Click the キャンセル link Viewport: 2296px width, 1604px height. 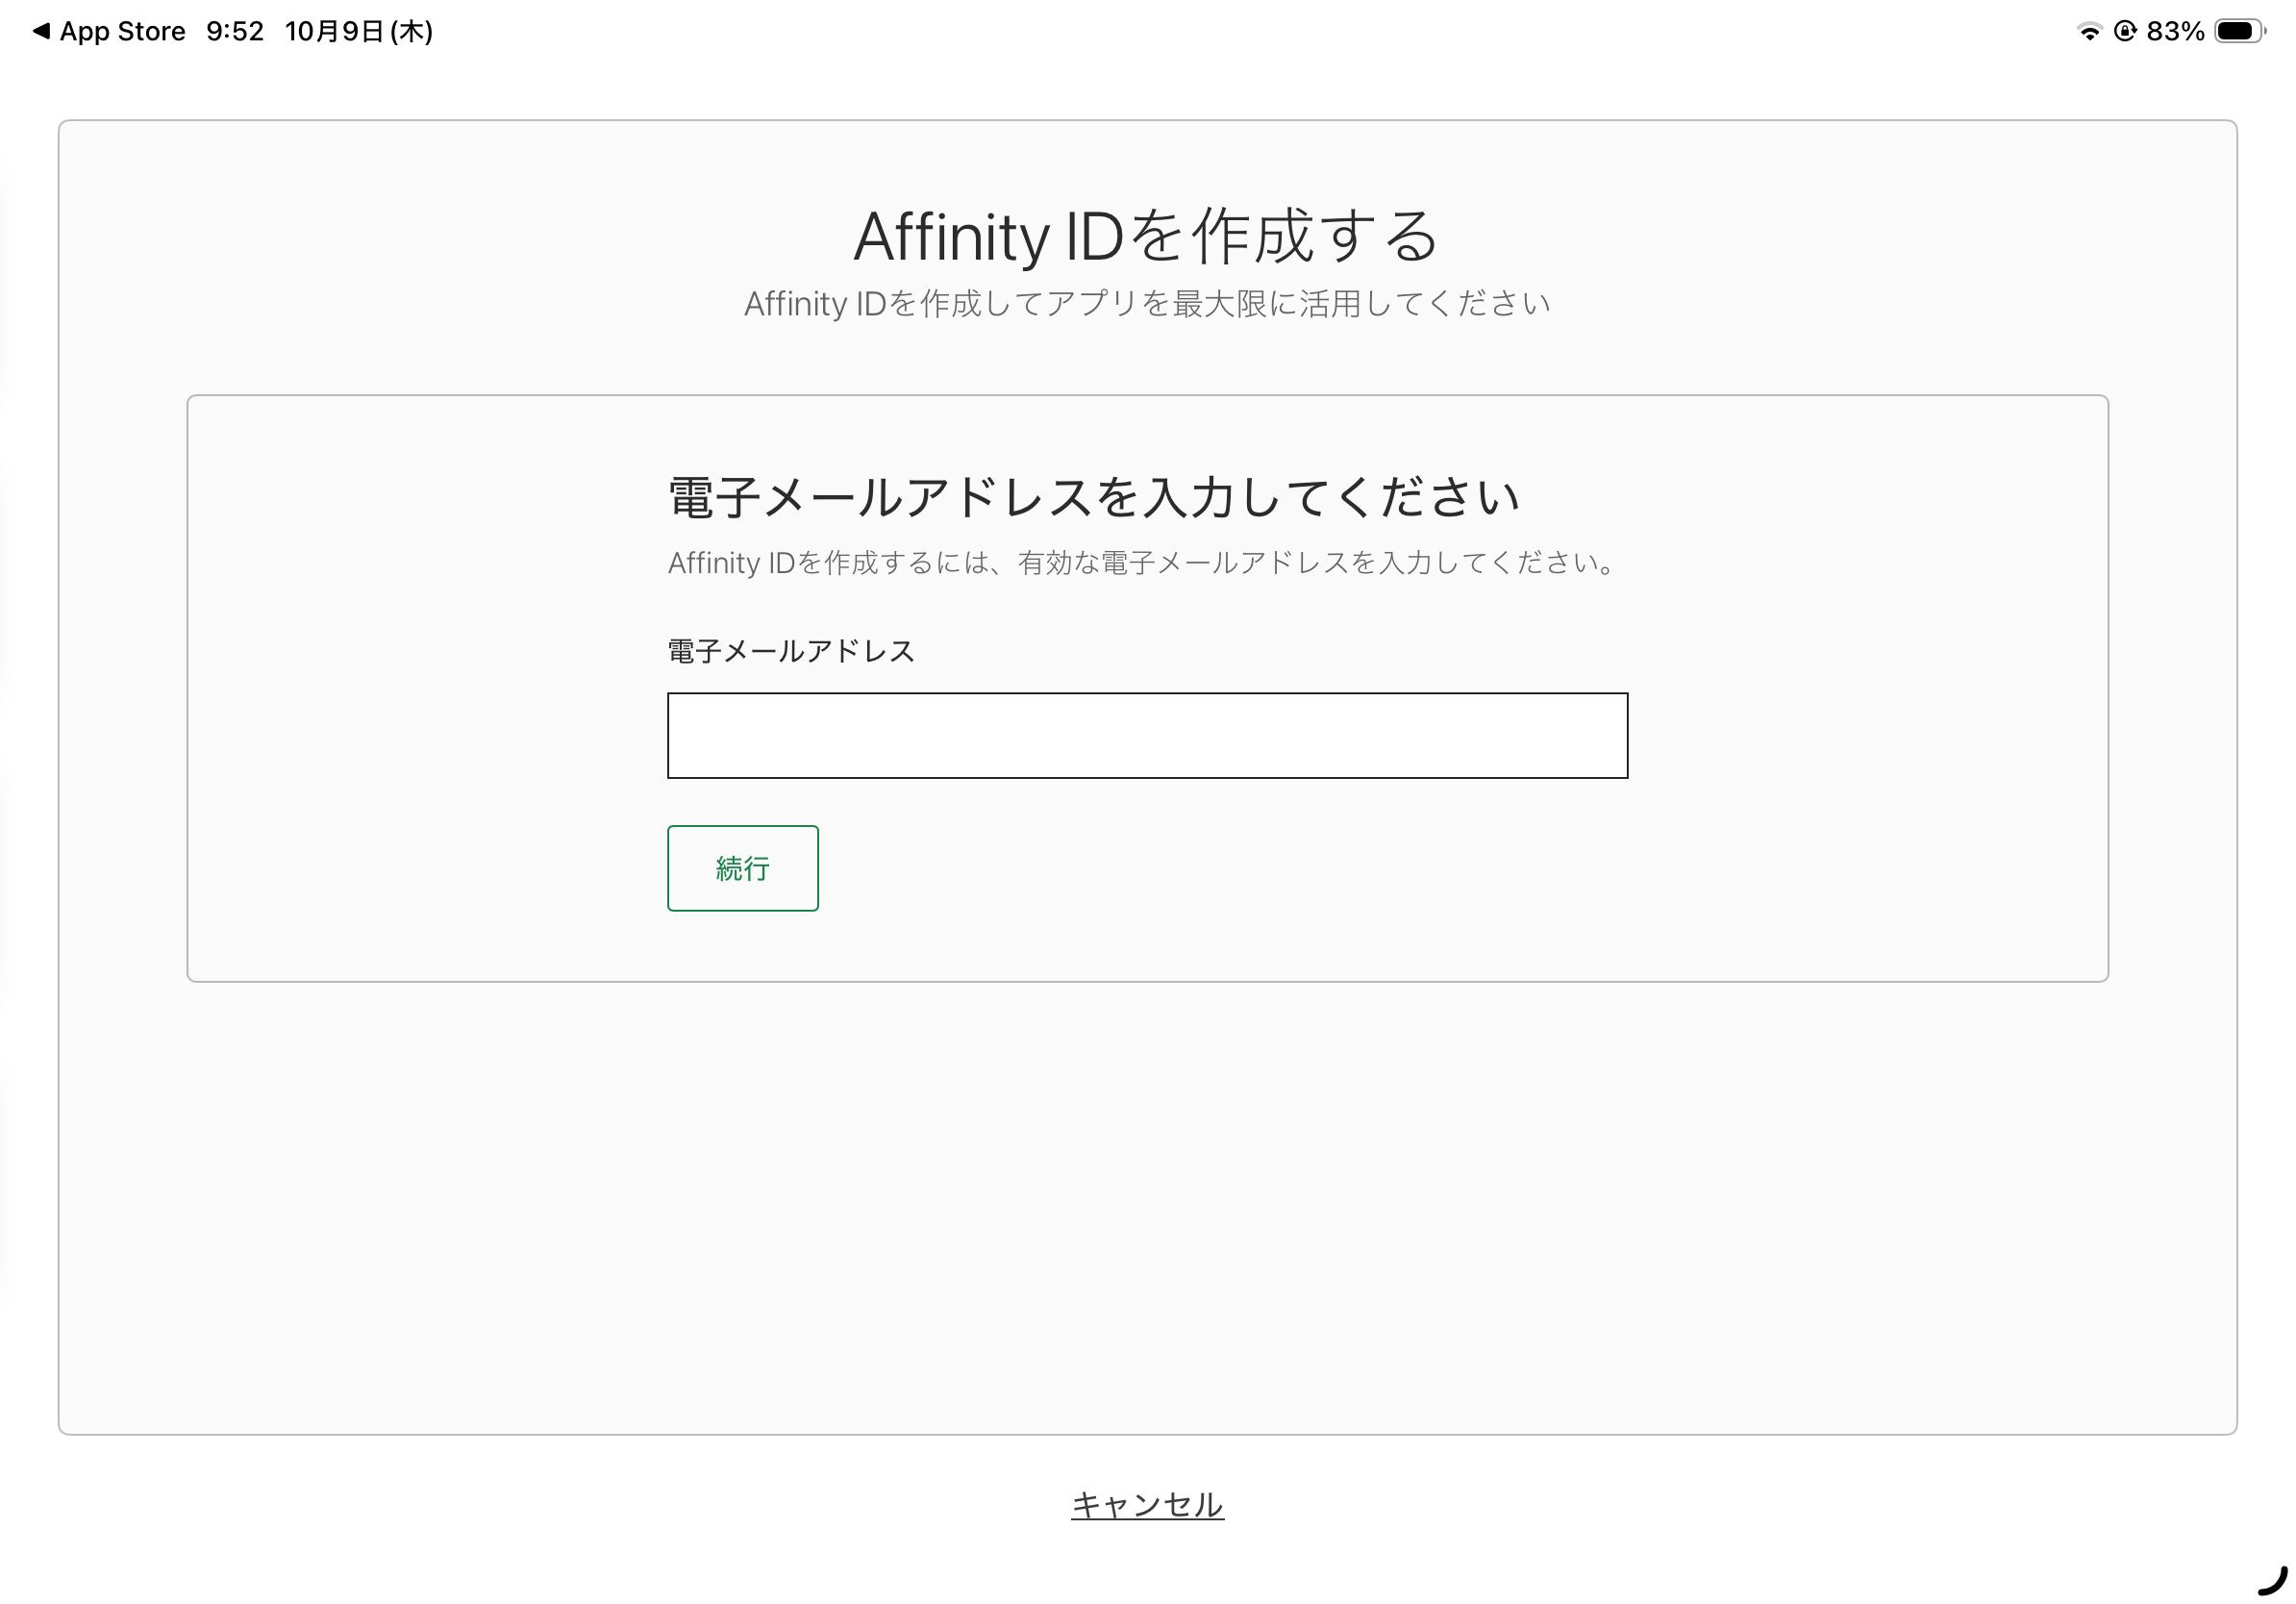(1147, 1504)
